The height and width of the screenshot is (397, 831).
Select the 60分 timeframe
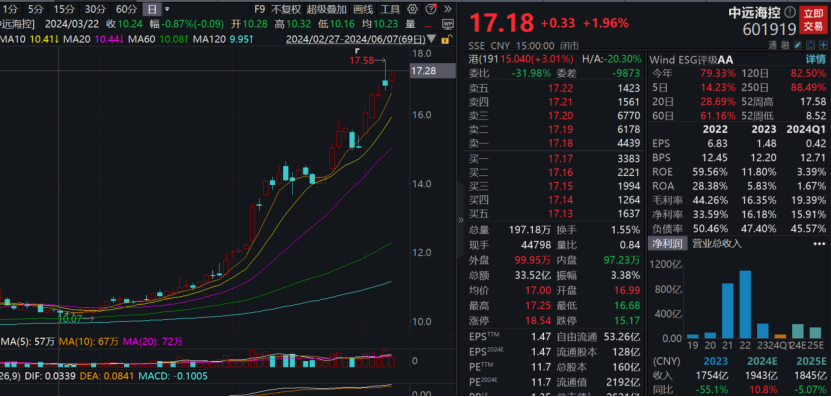tap(126, 9)
